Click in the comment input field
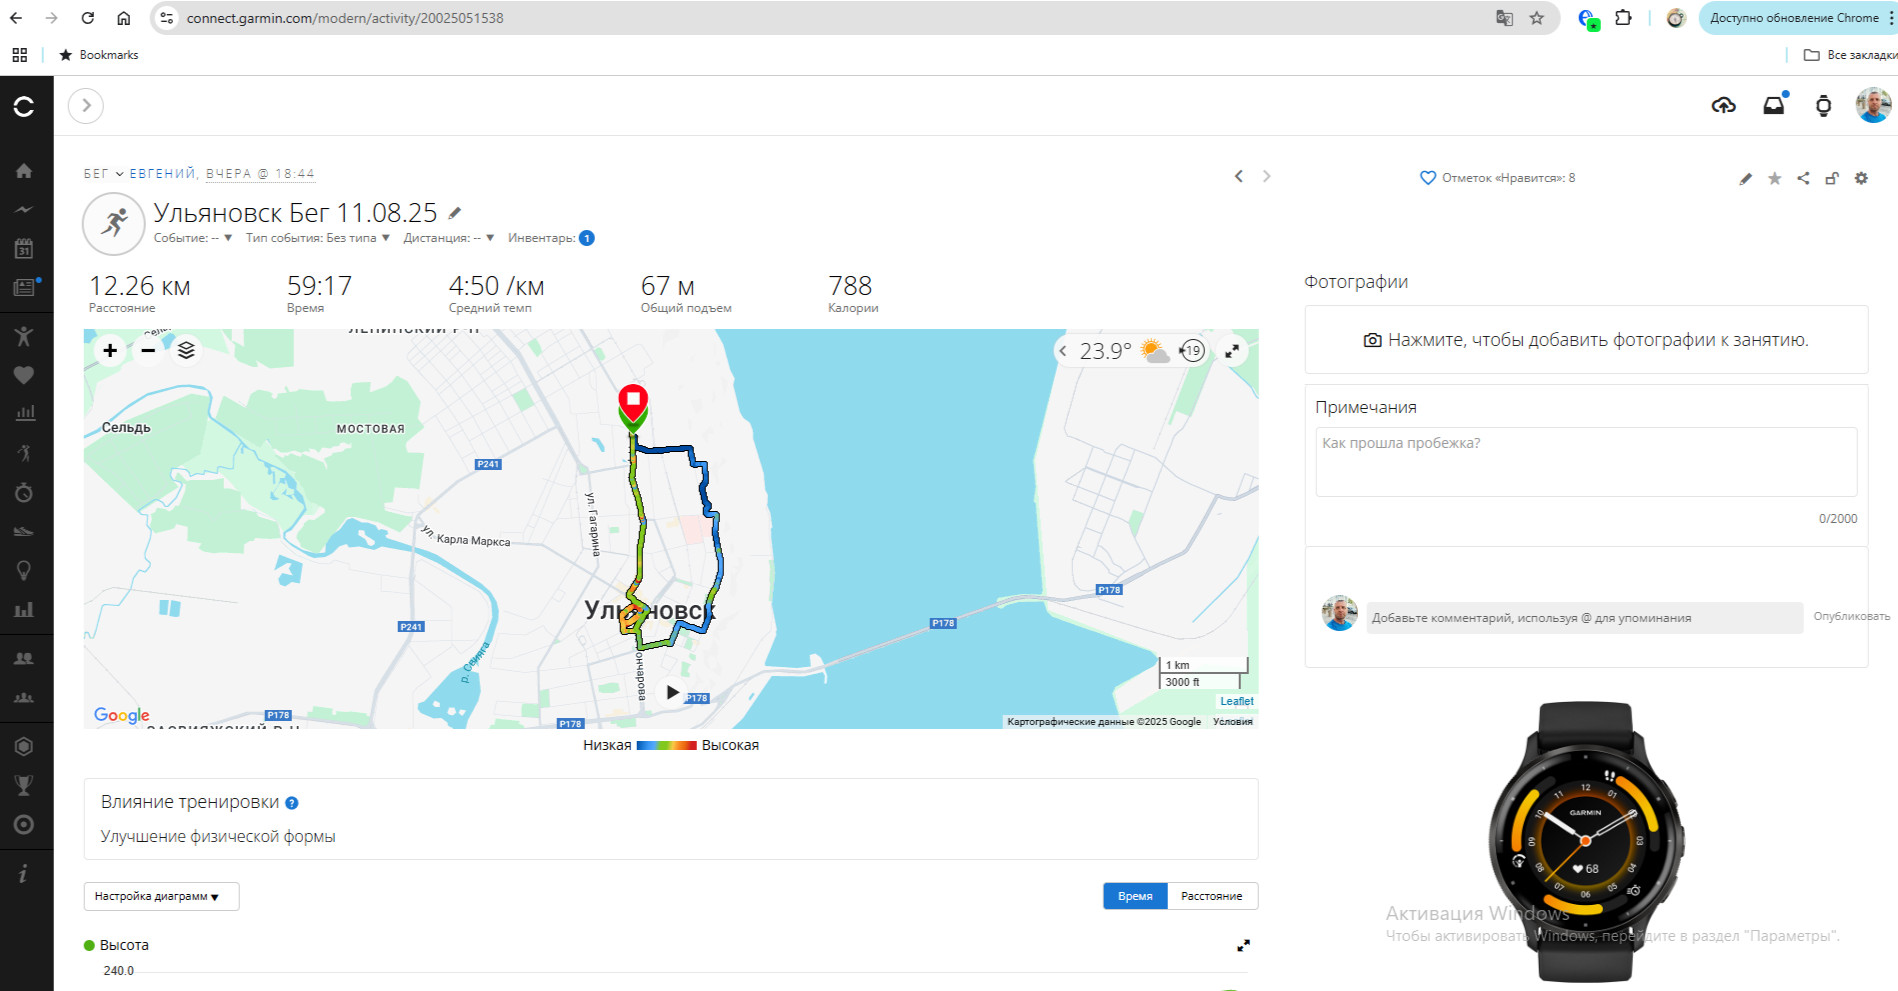 click(x=1584, y=618)
